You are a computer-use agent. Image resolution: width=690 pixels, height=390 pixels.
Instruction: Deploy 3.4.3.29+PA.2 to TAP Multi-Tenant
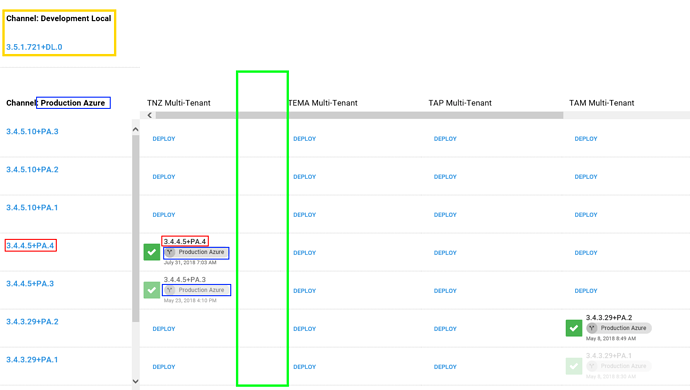(x=445, y=329)
